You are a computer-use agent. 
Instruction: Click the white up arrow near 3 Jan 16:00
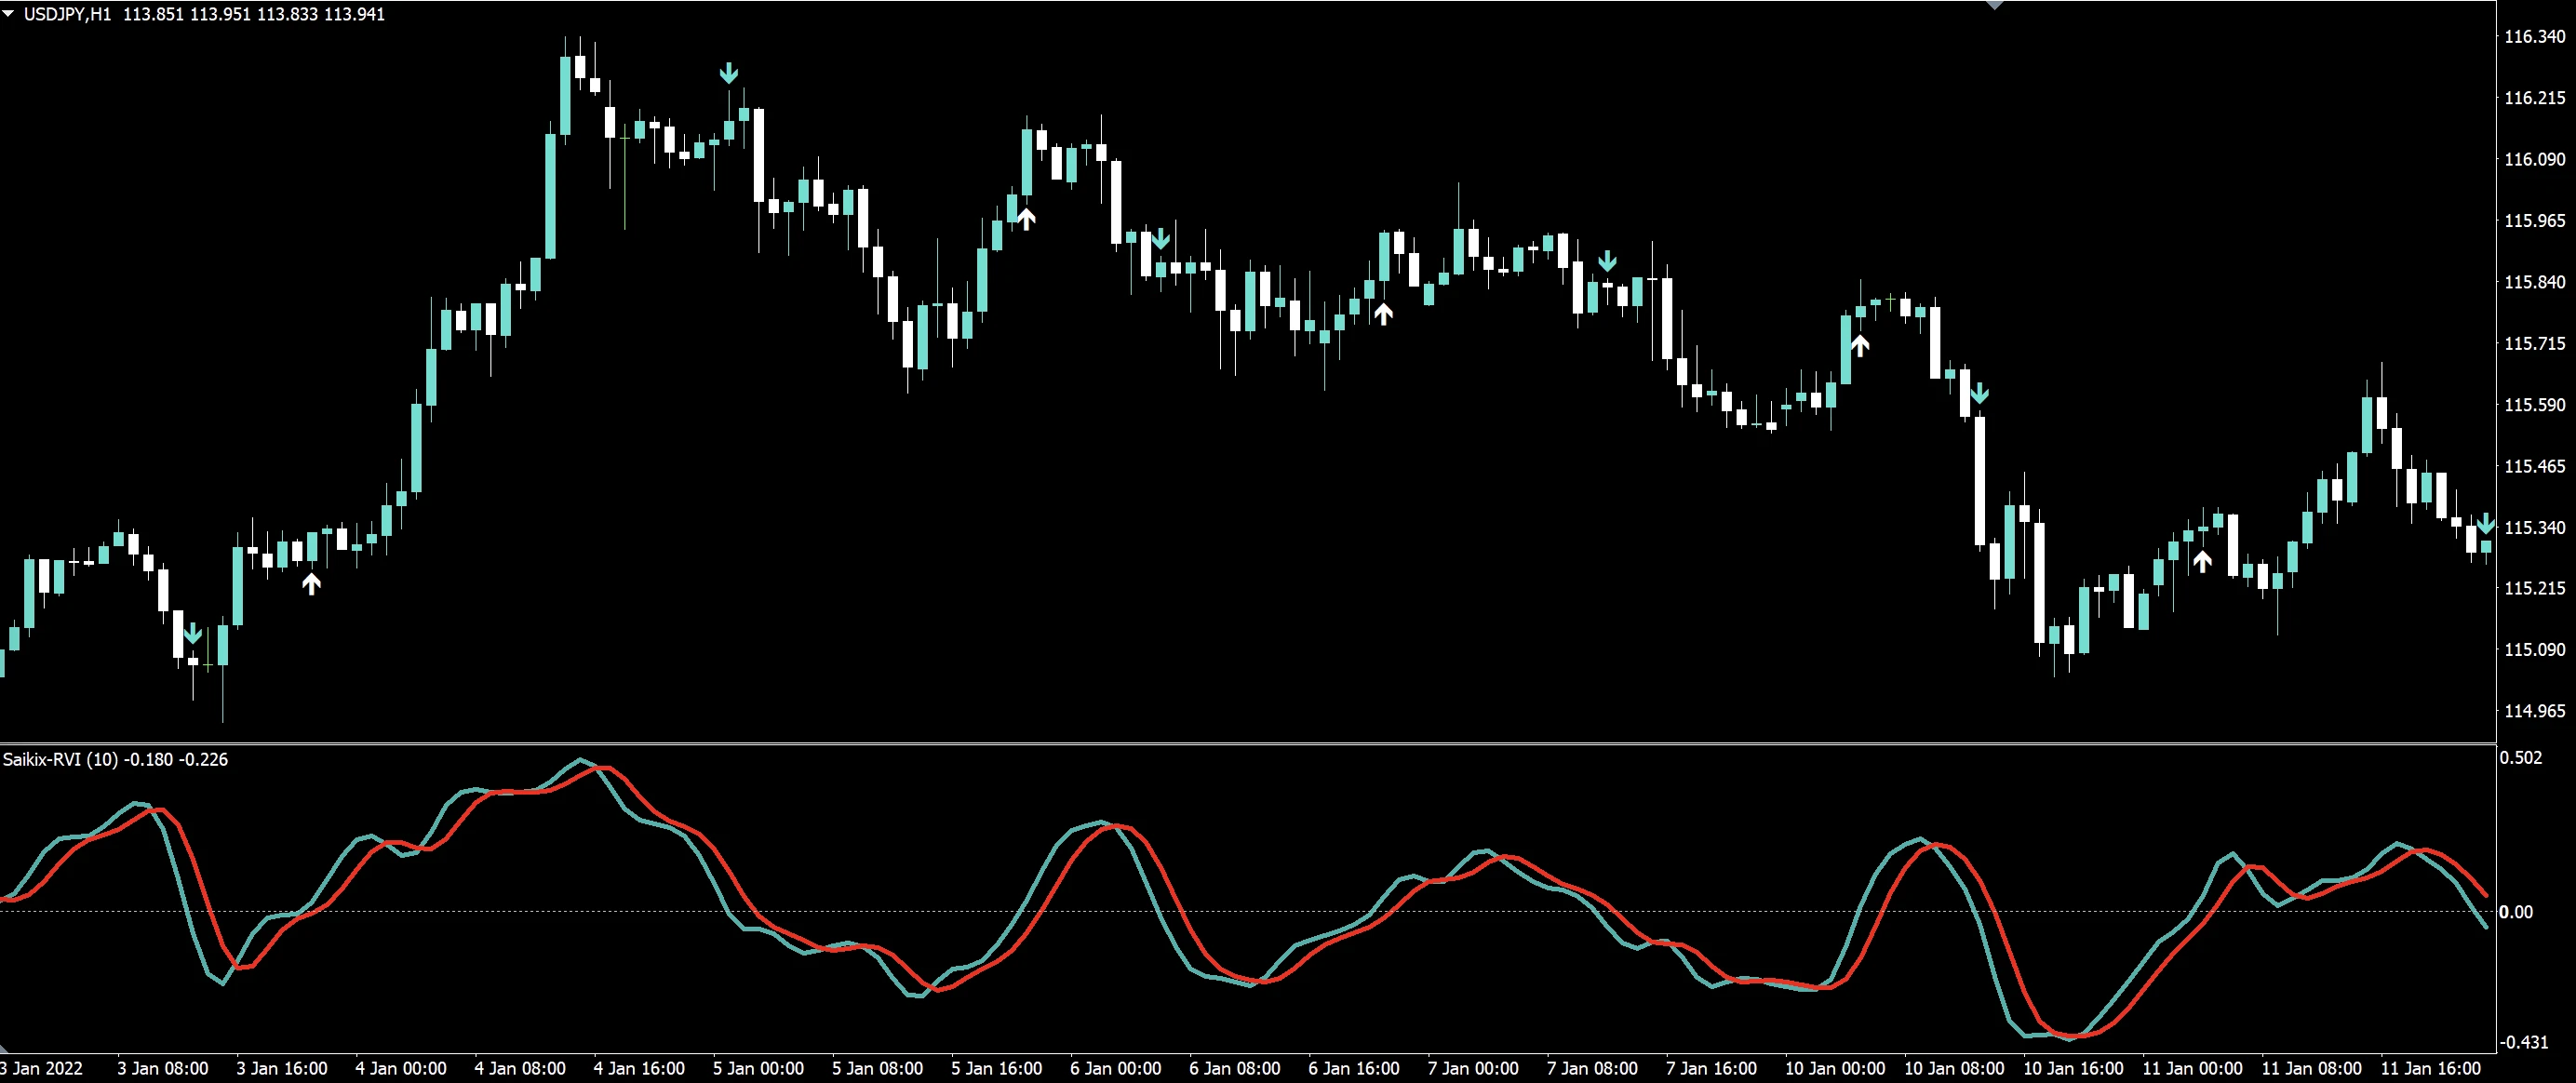click(311, 583)
